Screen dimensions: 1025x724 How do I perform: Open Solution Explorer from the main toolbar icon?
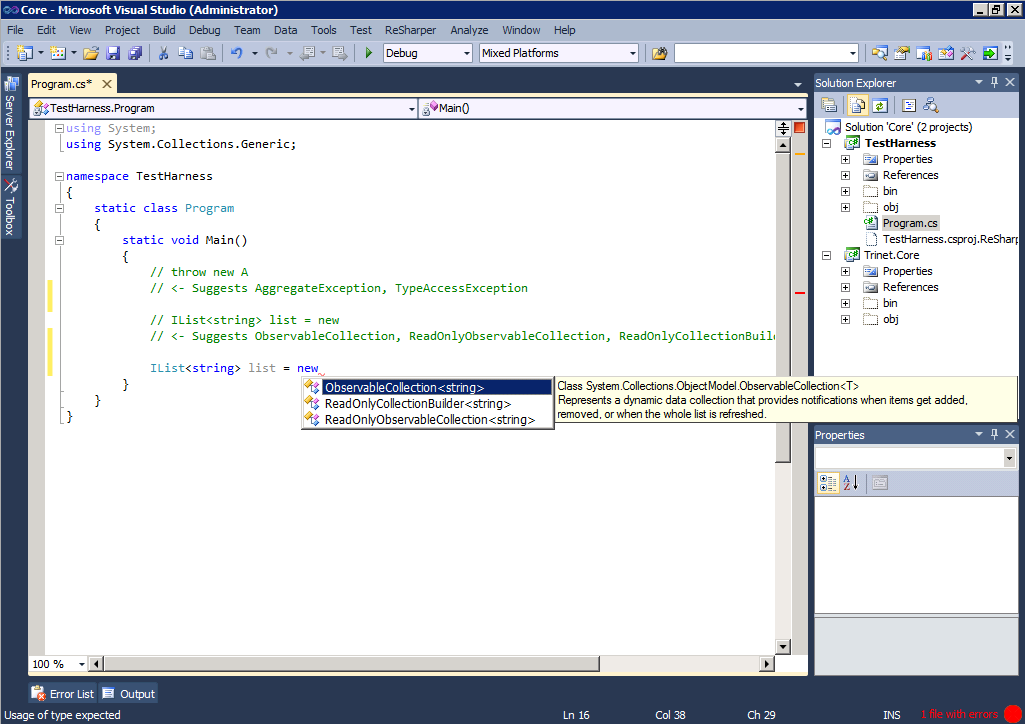point(879,53)
